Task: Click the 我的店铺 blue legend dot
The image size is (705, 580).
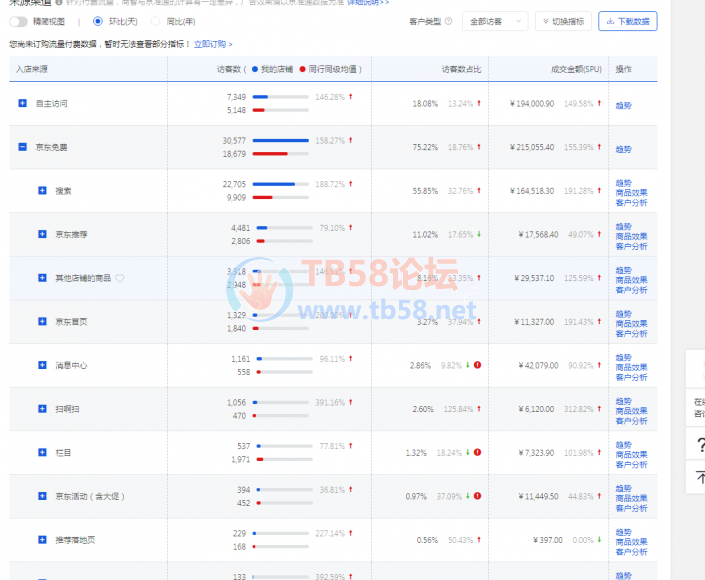Action: [x=255, y=69]
